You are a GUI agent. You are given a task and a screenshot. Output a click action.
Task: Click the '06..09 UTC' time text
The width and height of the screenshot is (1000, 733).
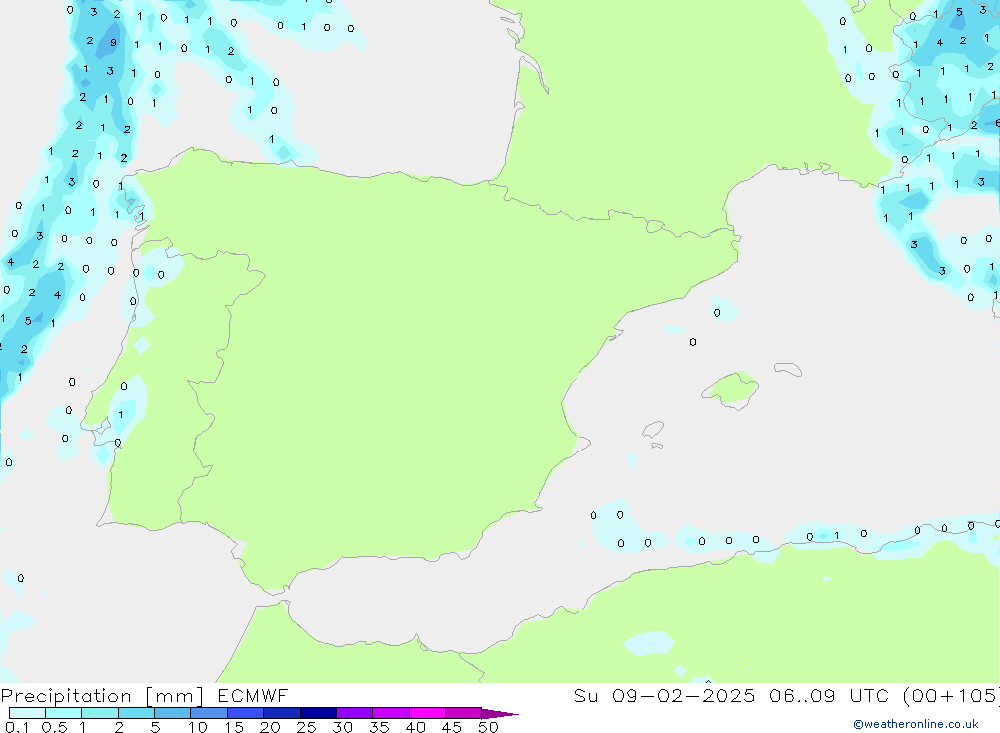(828, 696)
